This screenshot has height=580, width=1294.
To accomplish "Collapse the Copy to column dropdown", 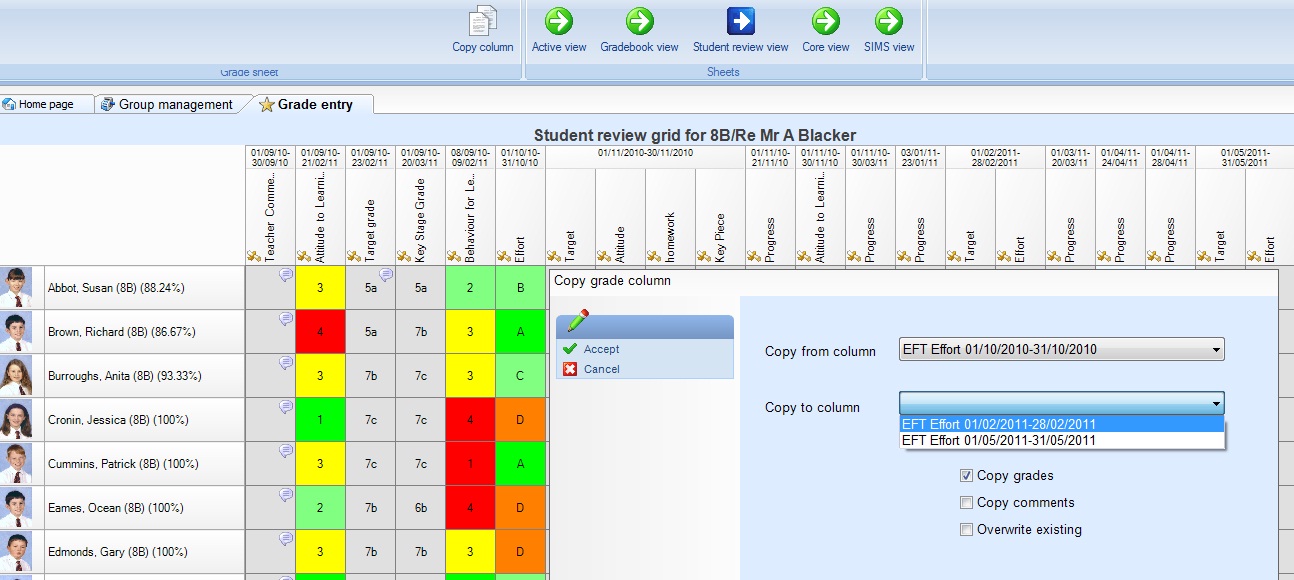I will click(x=1215, y=404).
